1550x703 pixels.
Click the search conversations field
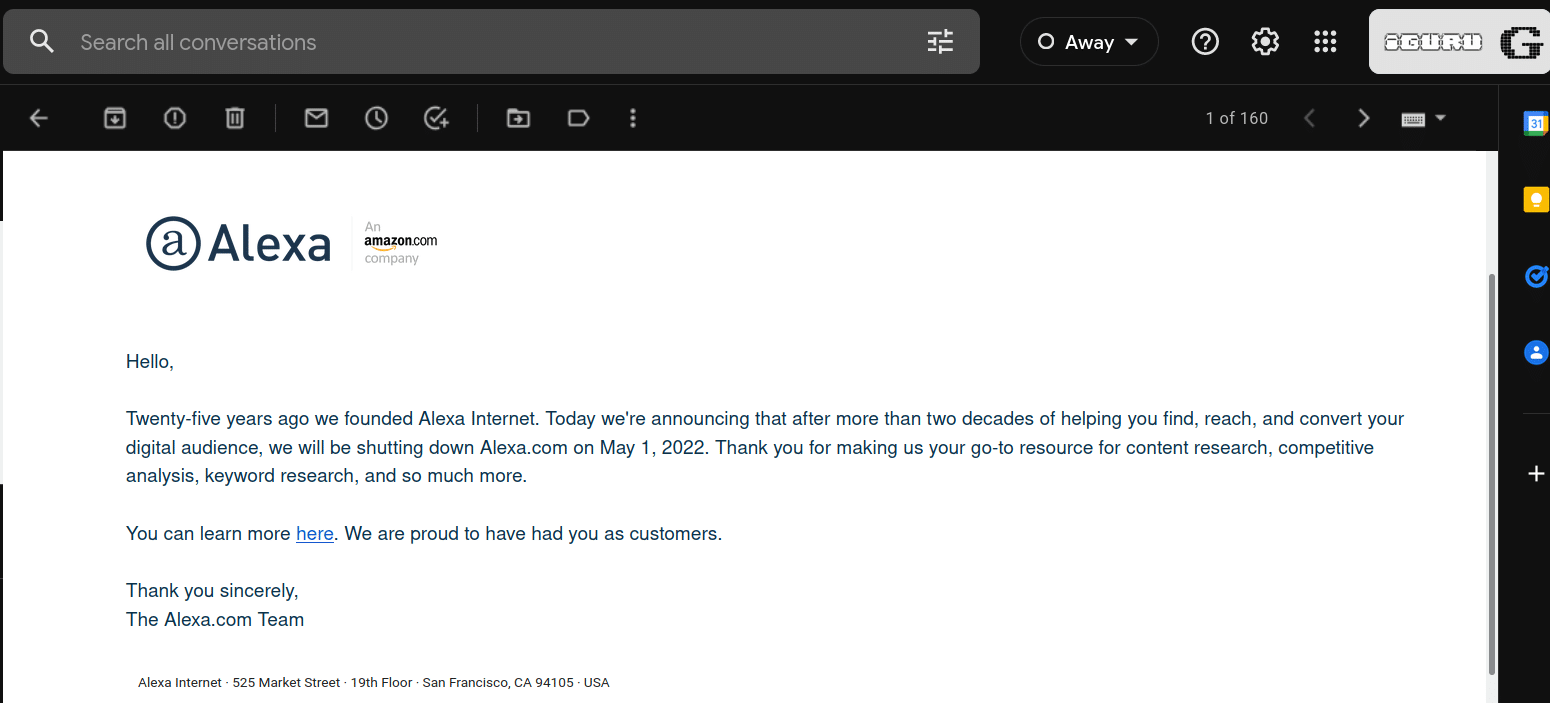tap(400, 41)
